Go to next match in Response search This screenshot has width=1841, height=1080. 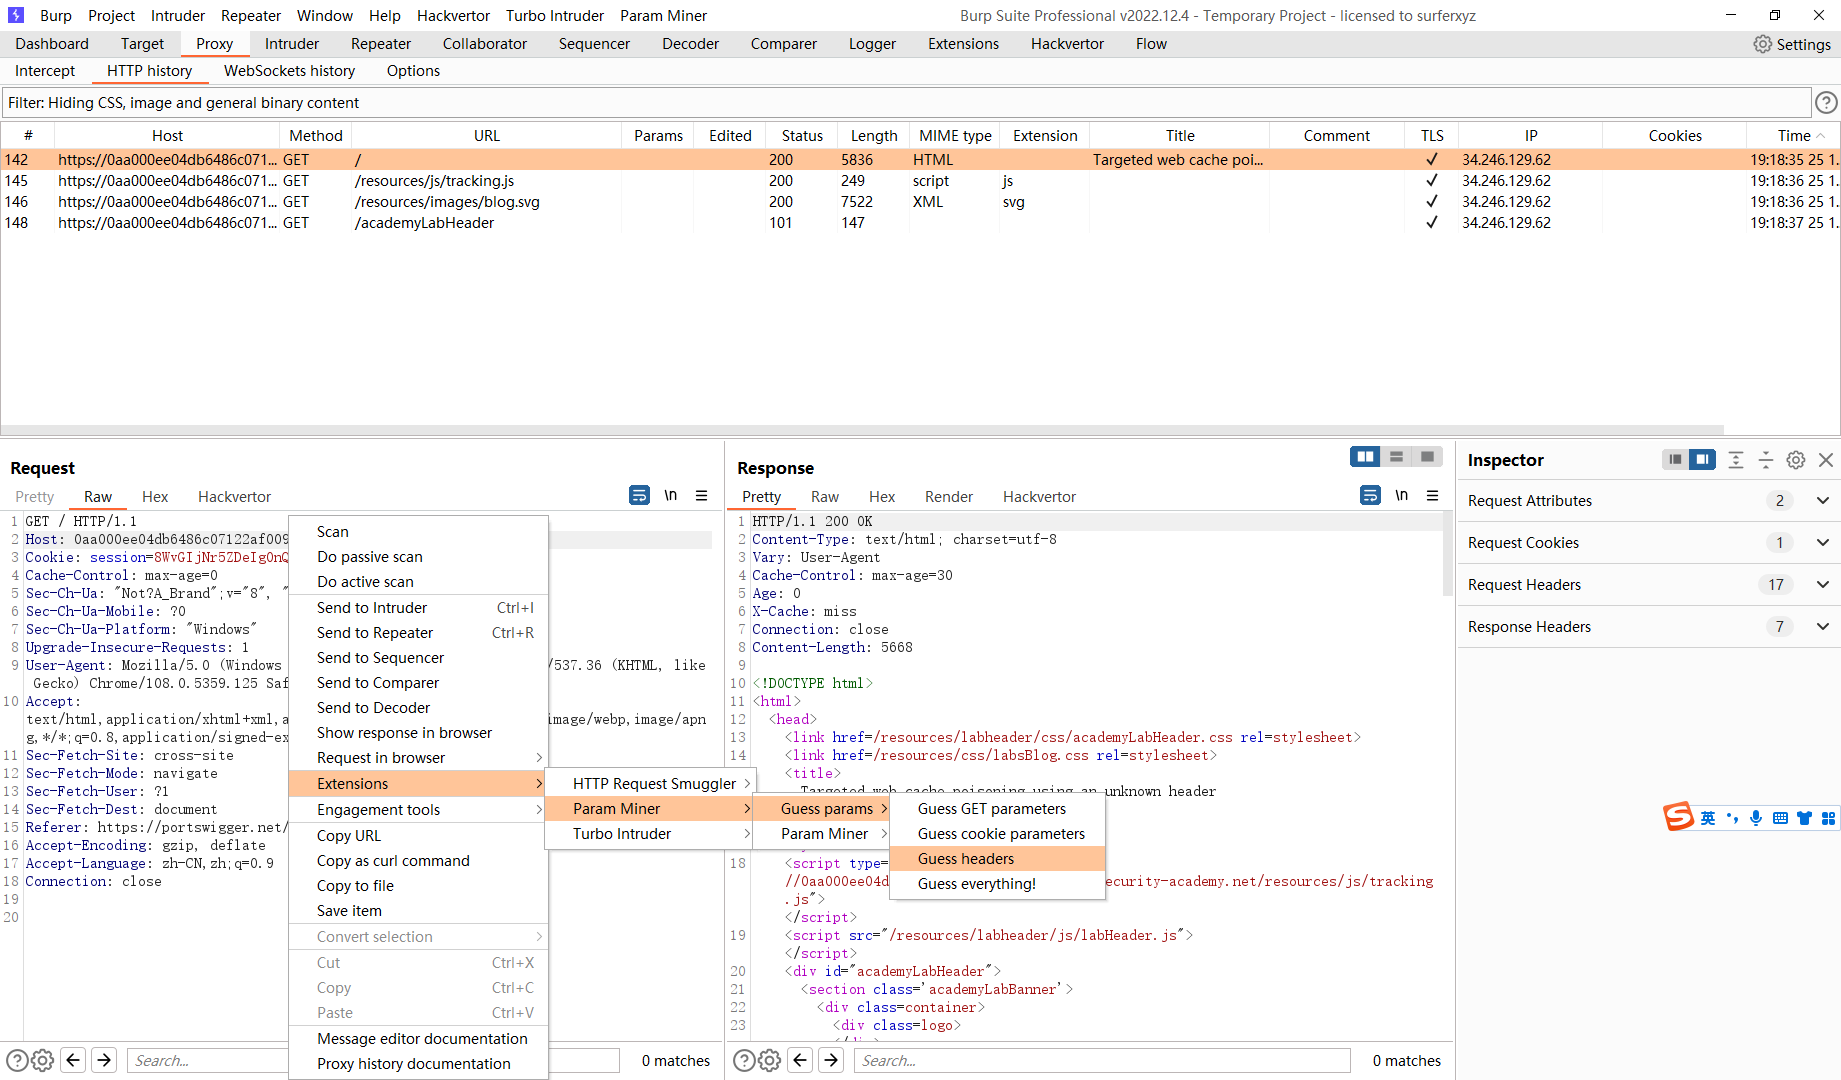click(831, 1060)
